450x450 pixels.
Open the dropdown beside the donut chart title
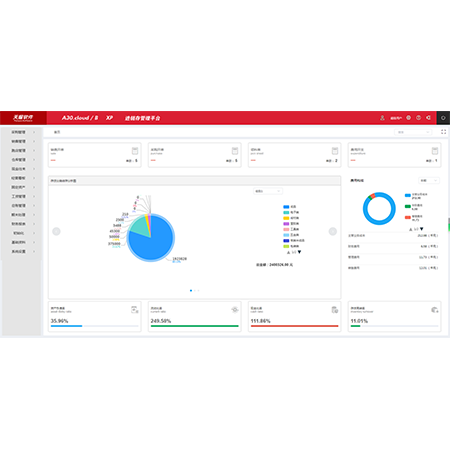429,180
